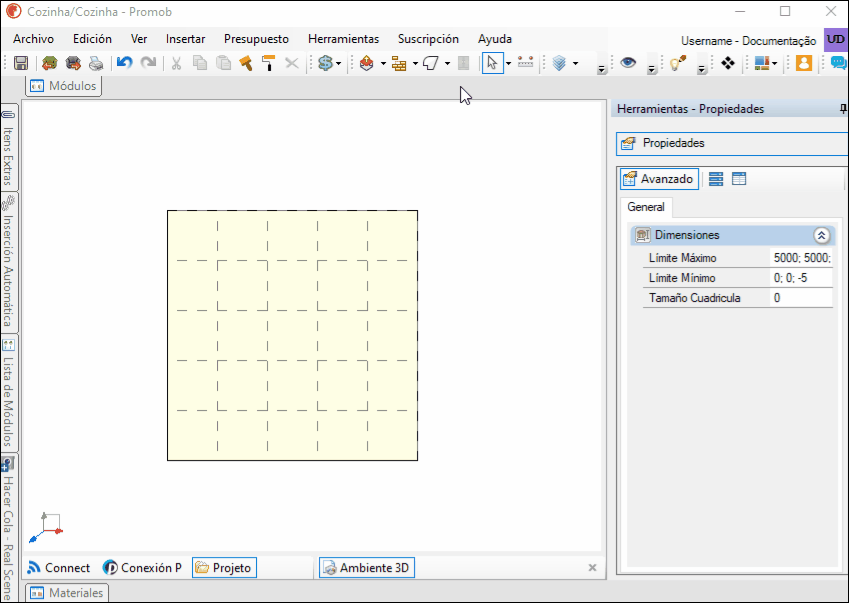Click the window layout viewports icon

pyautogui.click(x=762, y=63)
